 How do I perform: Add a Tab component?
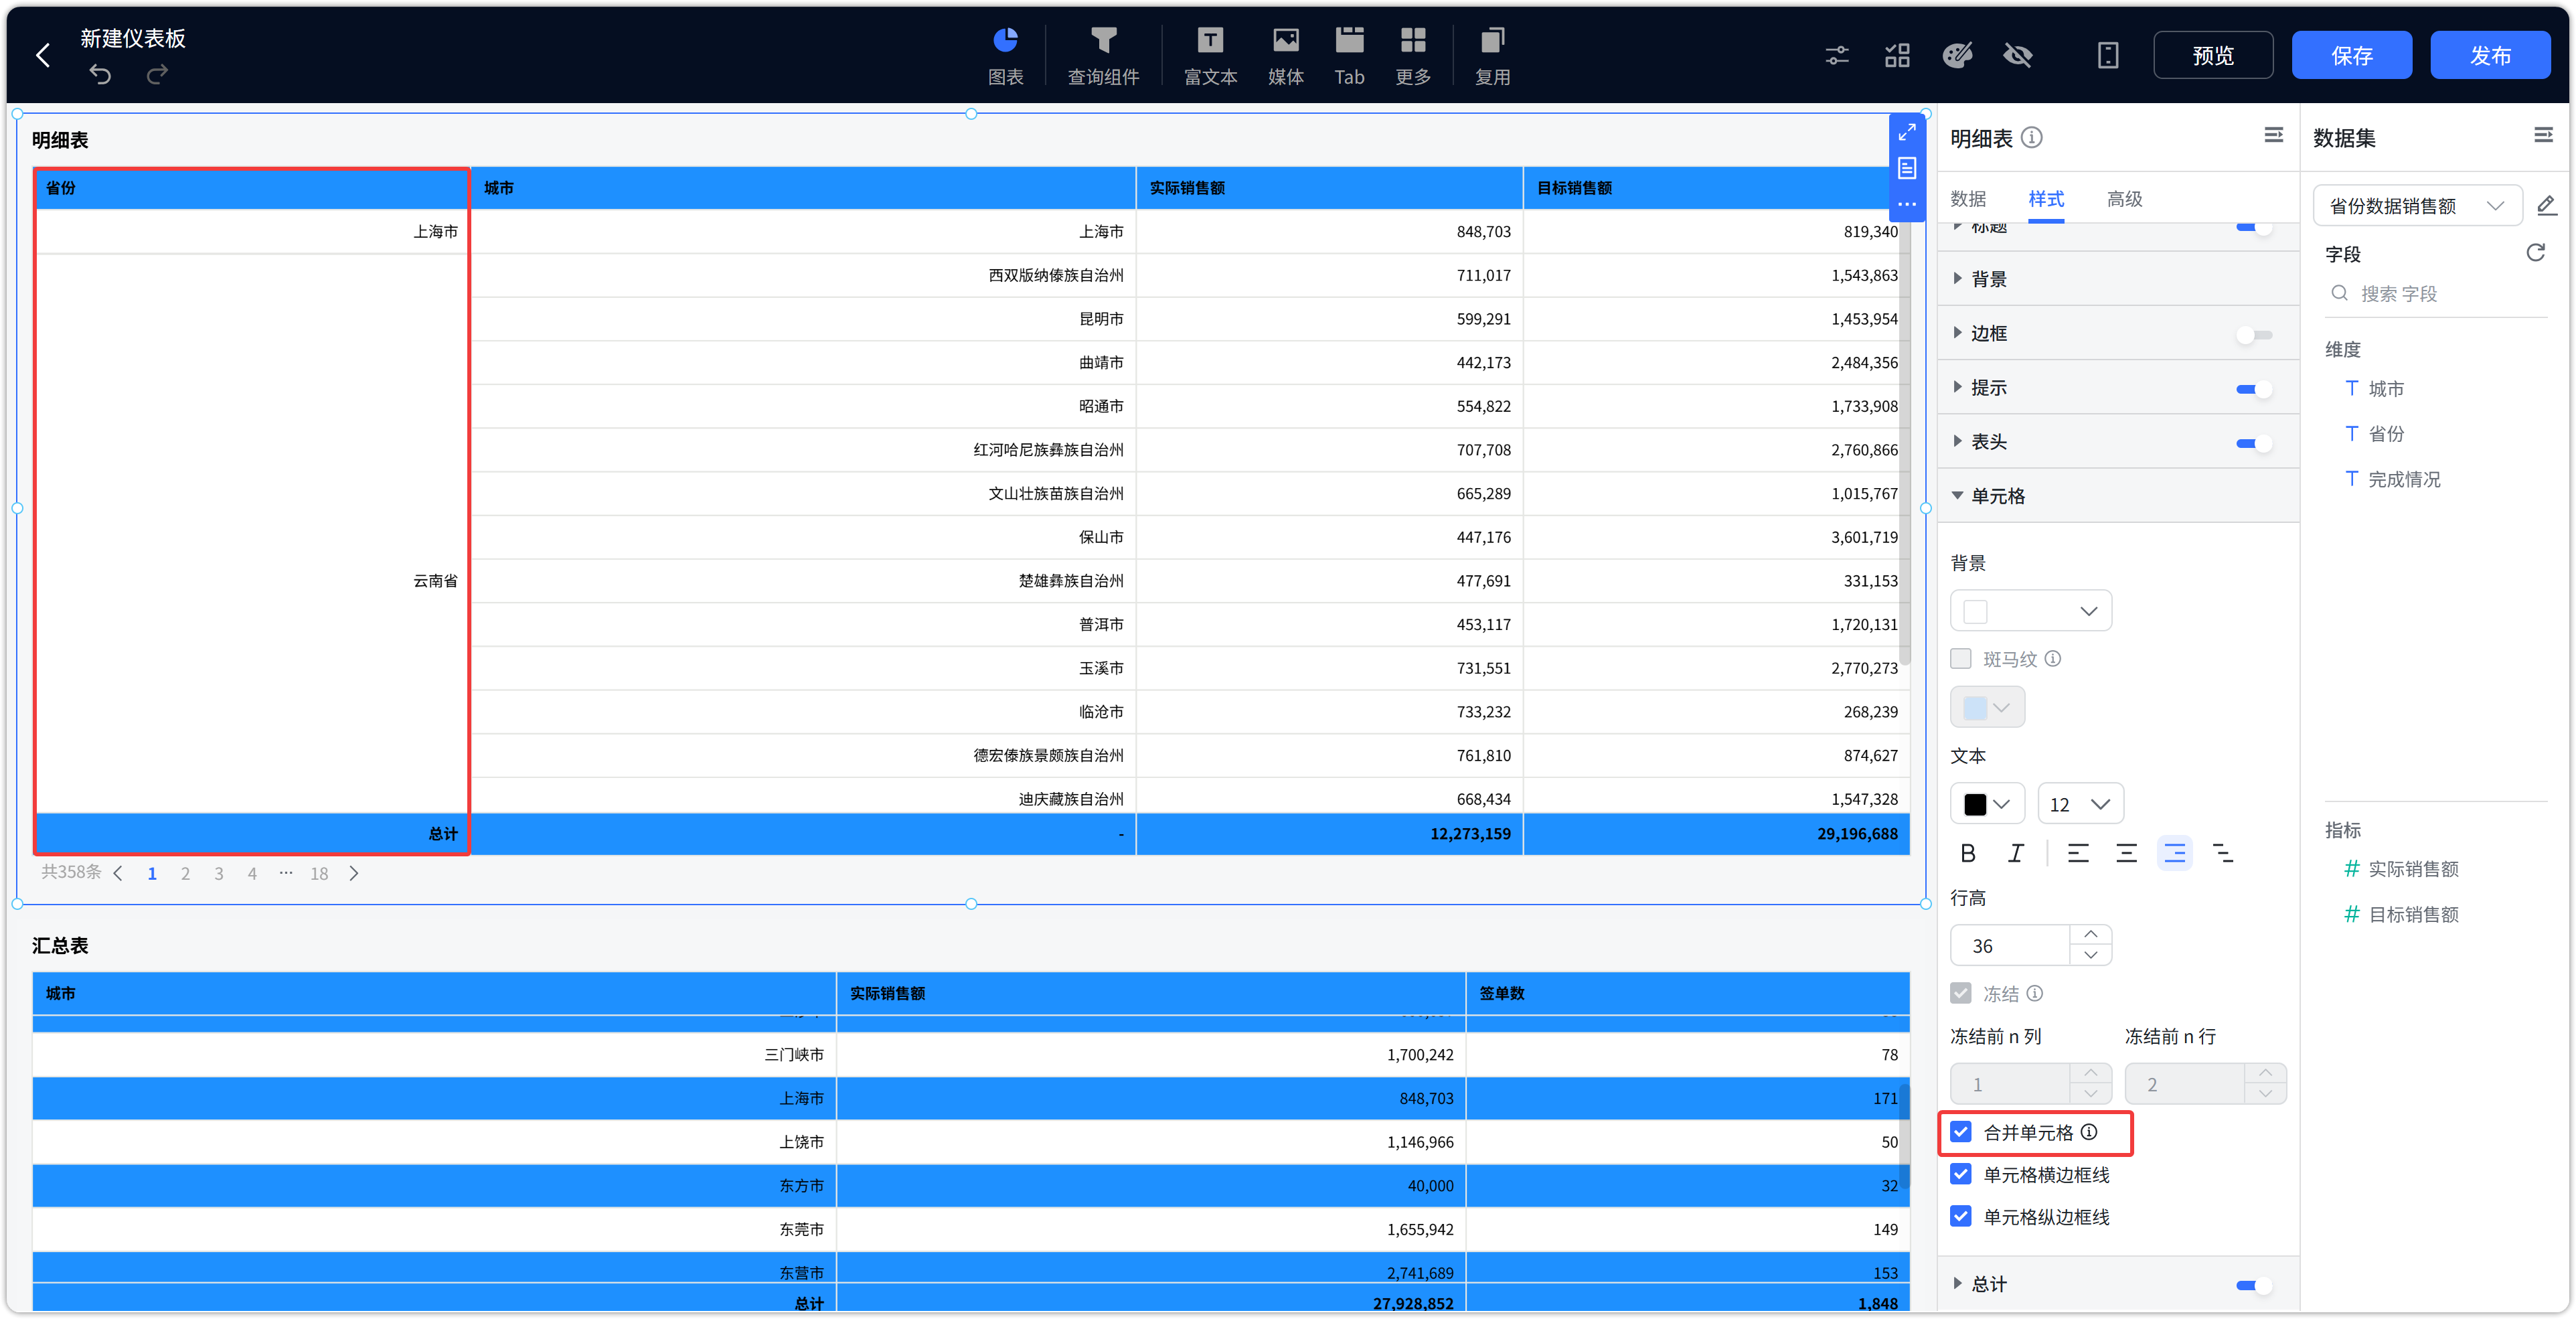coord(1349,55)
